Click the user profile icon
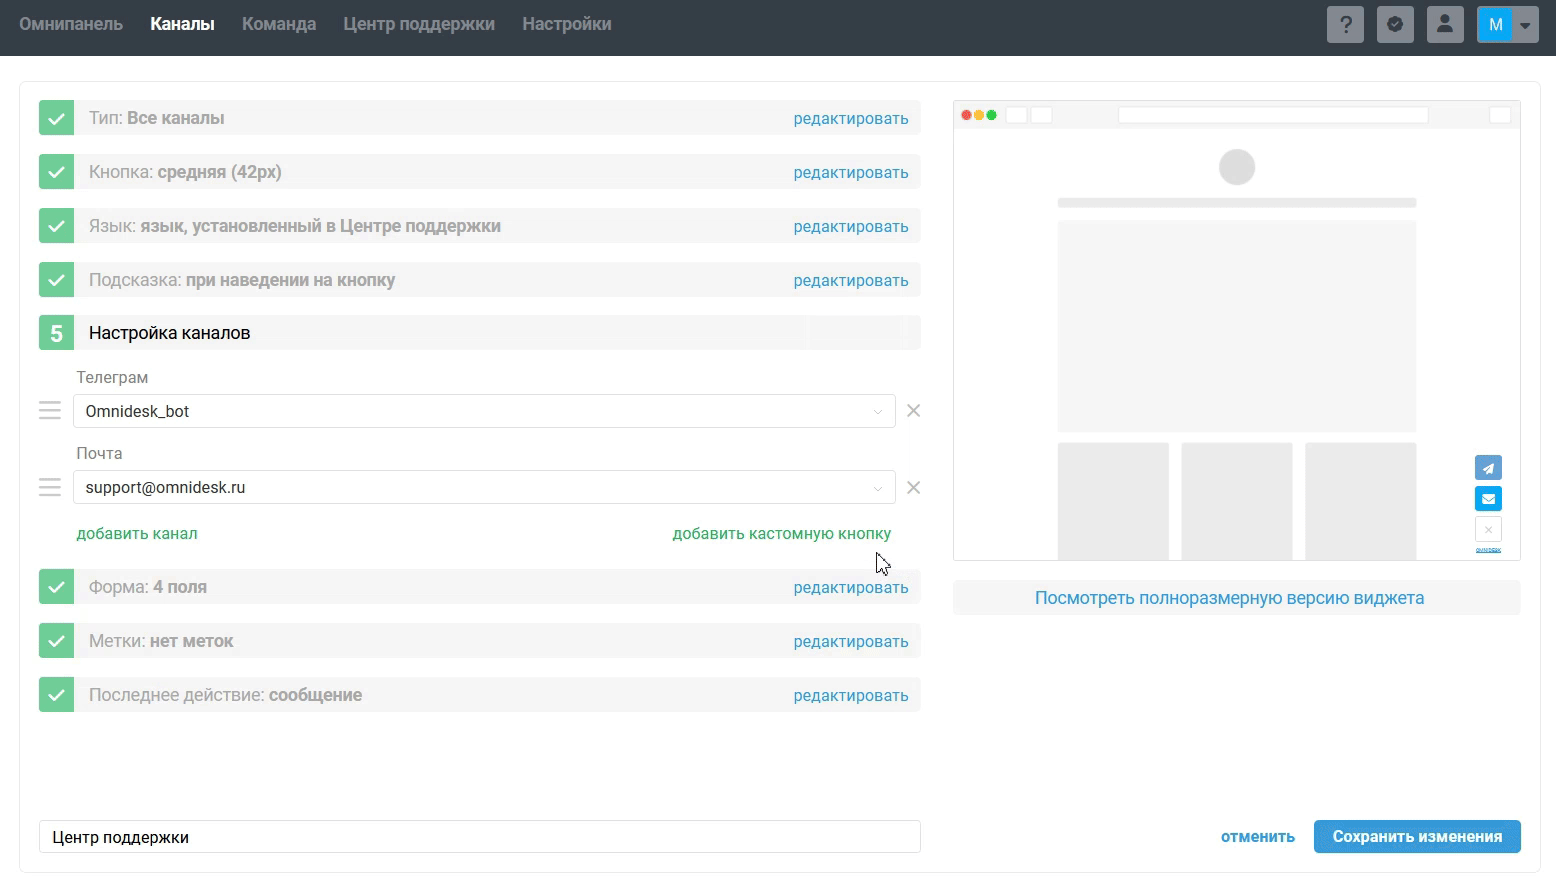 tap(1445, 25)
